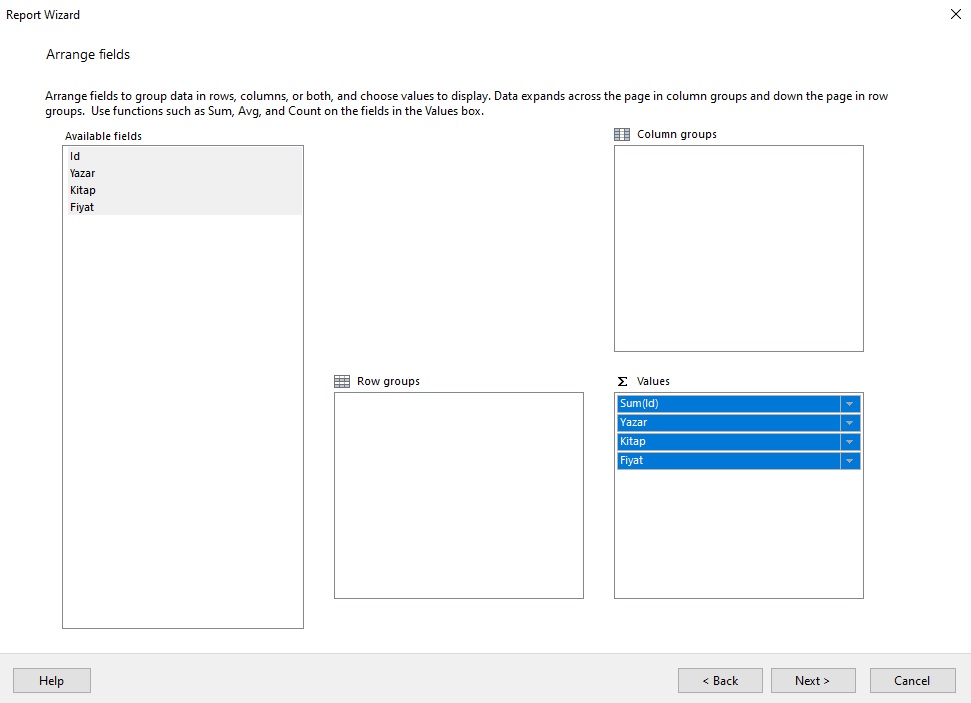Click the Row groups table icon
The image size is (971, 703).
click(342, 382)
